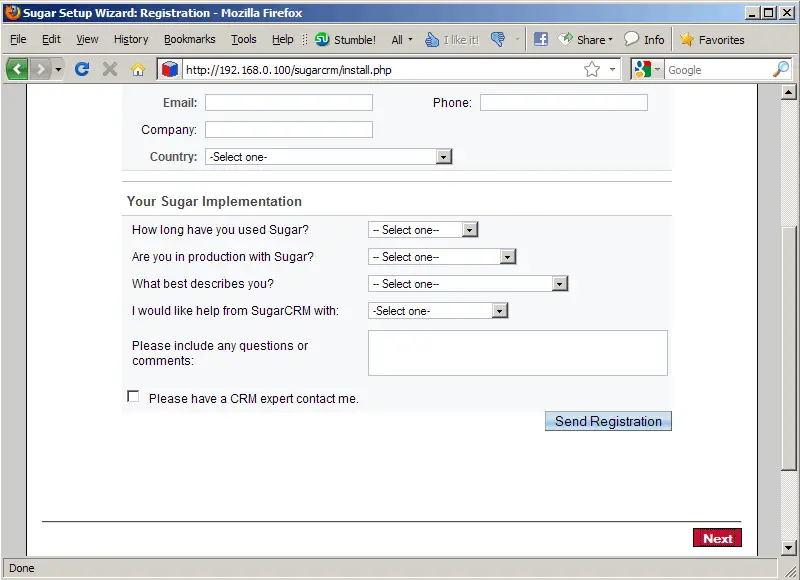Open the recent pages history dropdown arrow
Screen dimensions: 800x580
58,69
